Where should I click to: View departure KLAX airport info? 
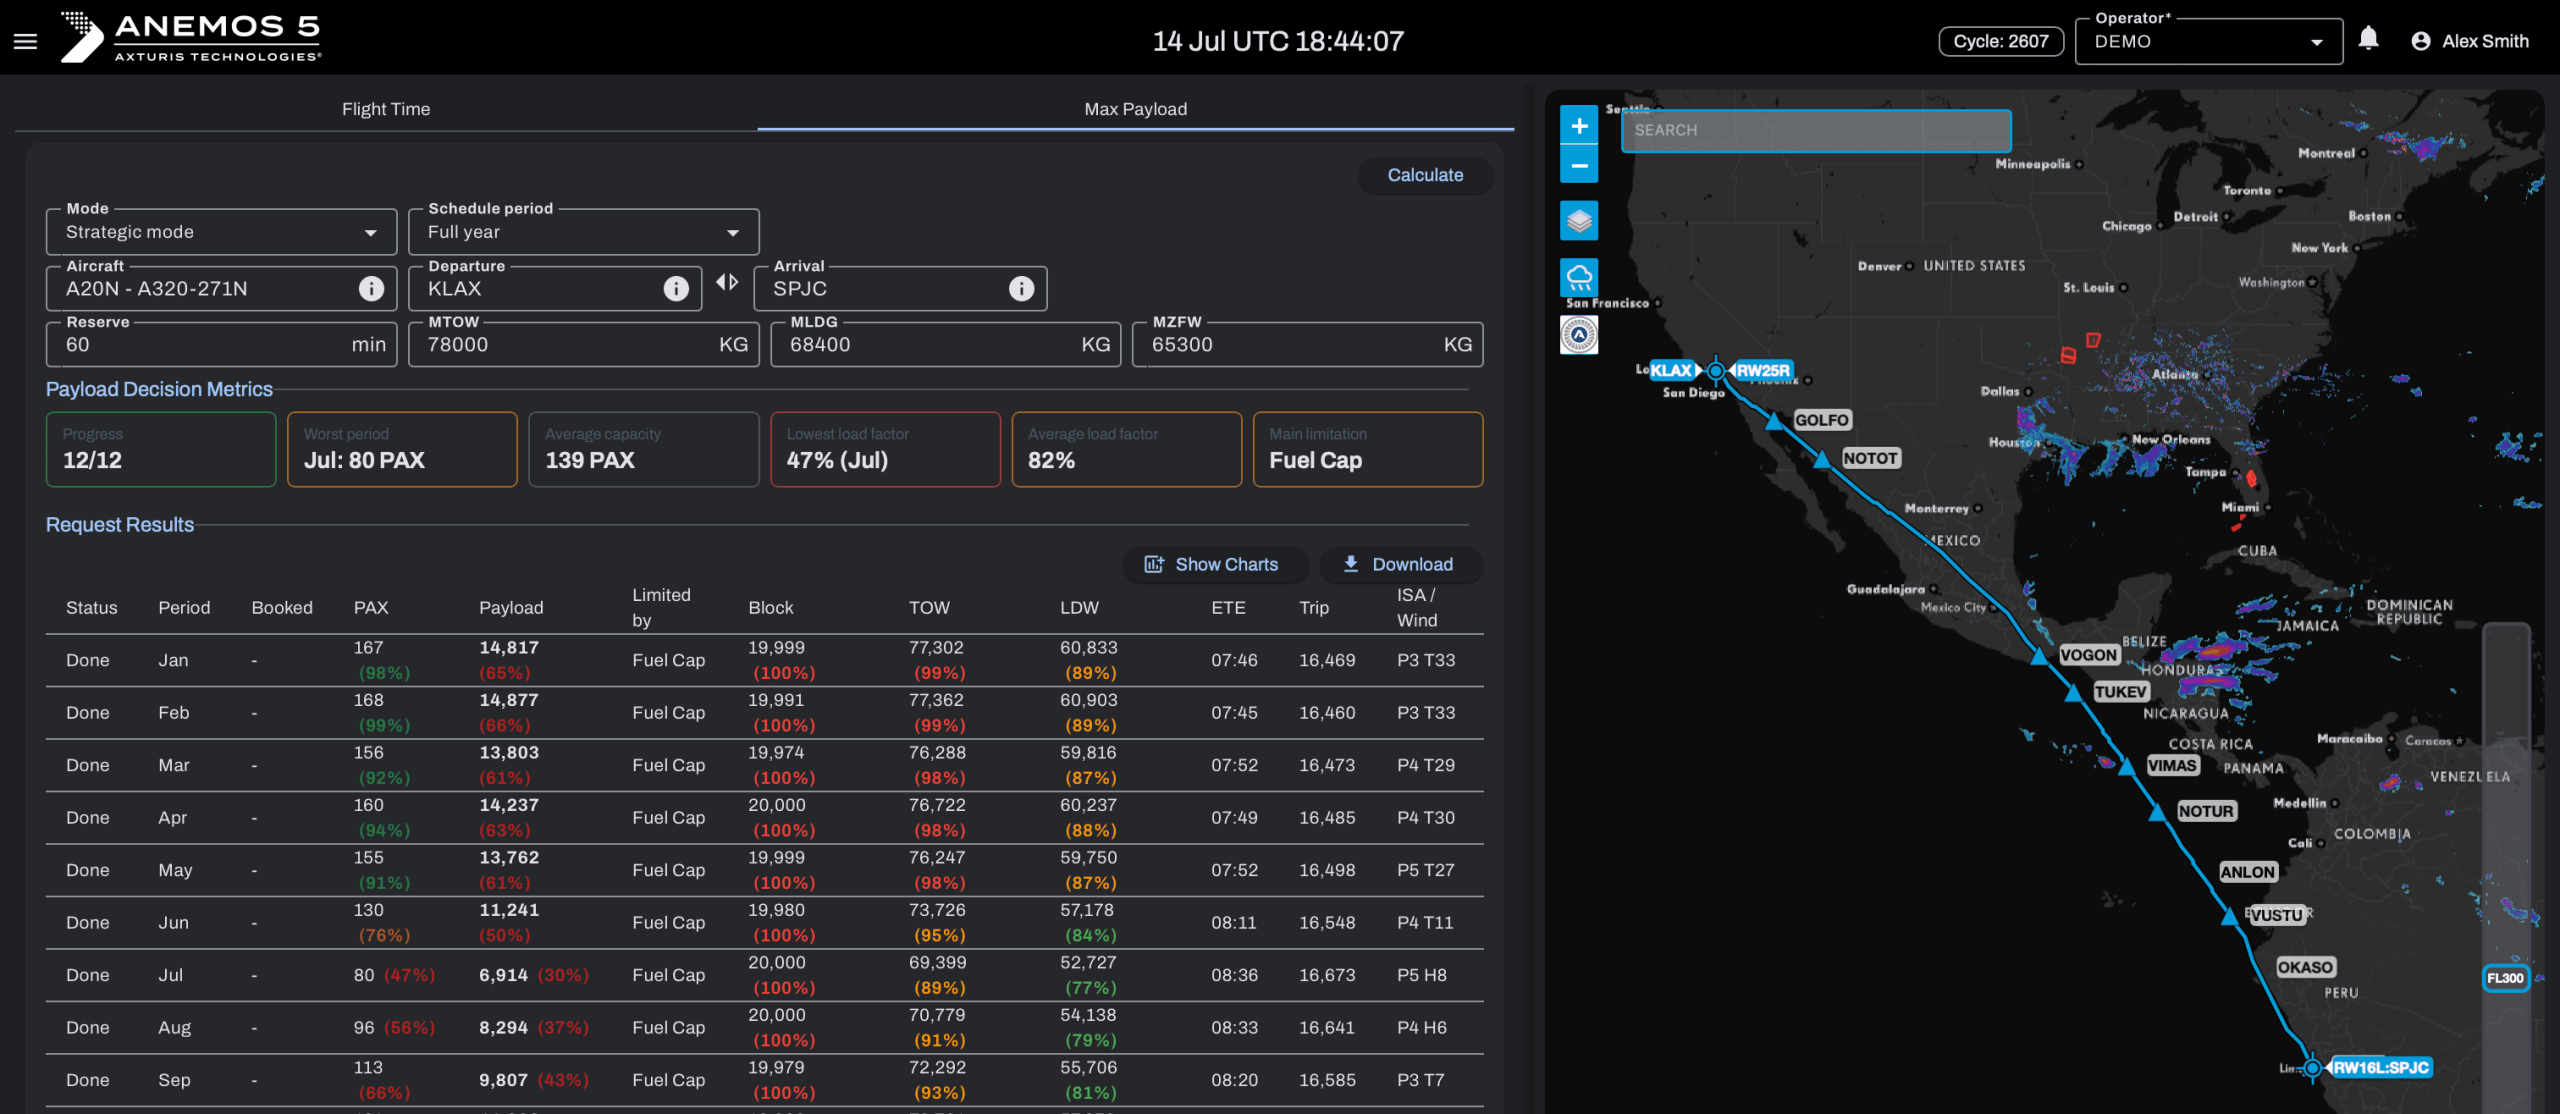tap(676, 289)
